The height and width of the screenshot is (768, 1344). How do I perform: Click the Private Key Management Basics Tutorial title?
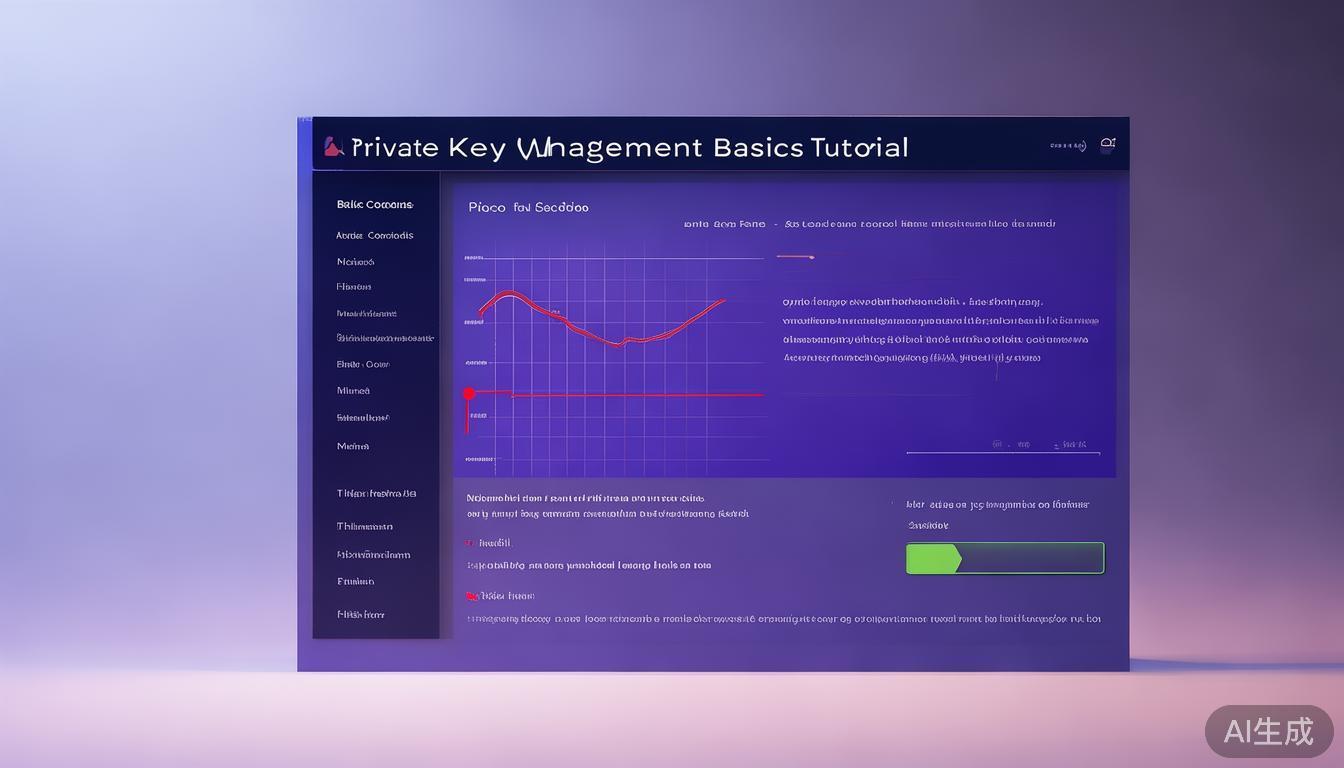coord(630,148)
